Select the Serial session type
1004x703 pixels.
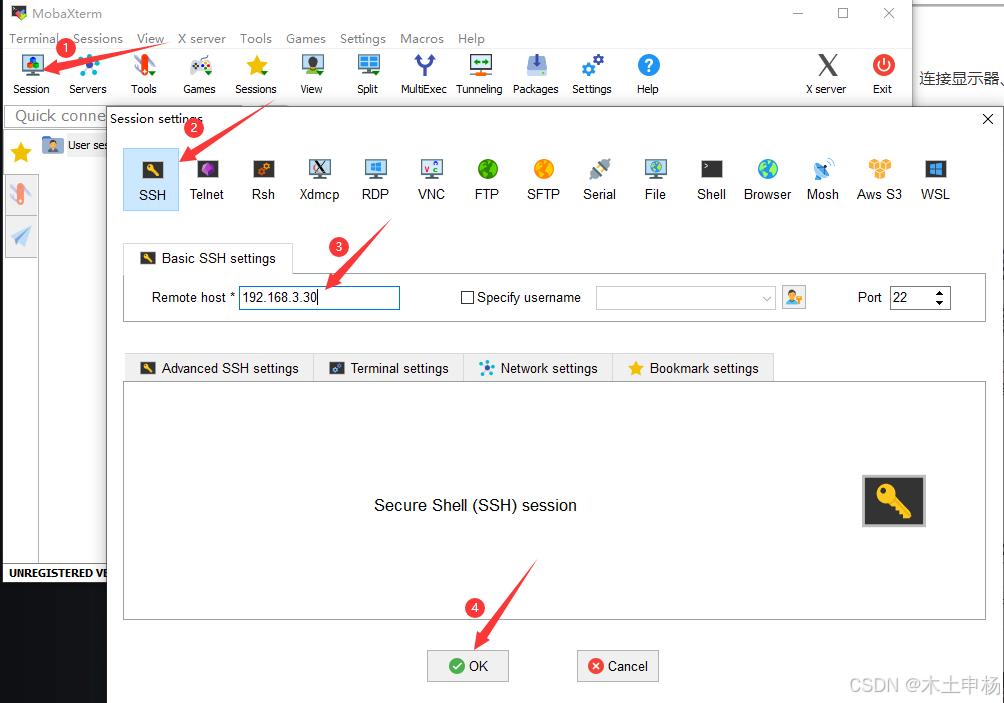pos(599,180)
